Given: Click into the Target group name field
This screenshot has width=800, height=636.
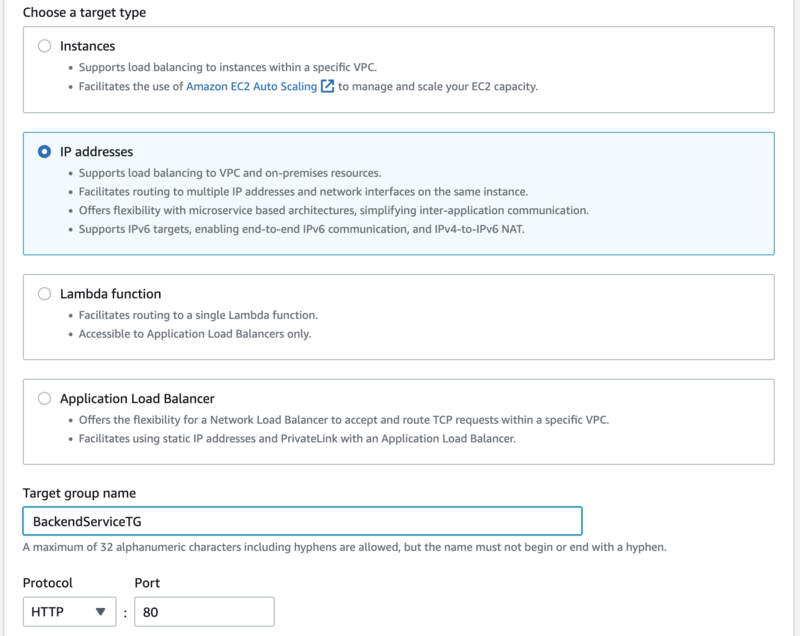Looking at the screenshot, I should click(x=300, y=520).
